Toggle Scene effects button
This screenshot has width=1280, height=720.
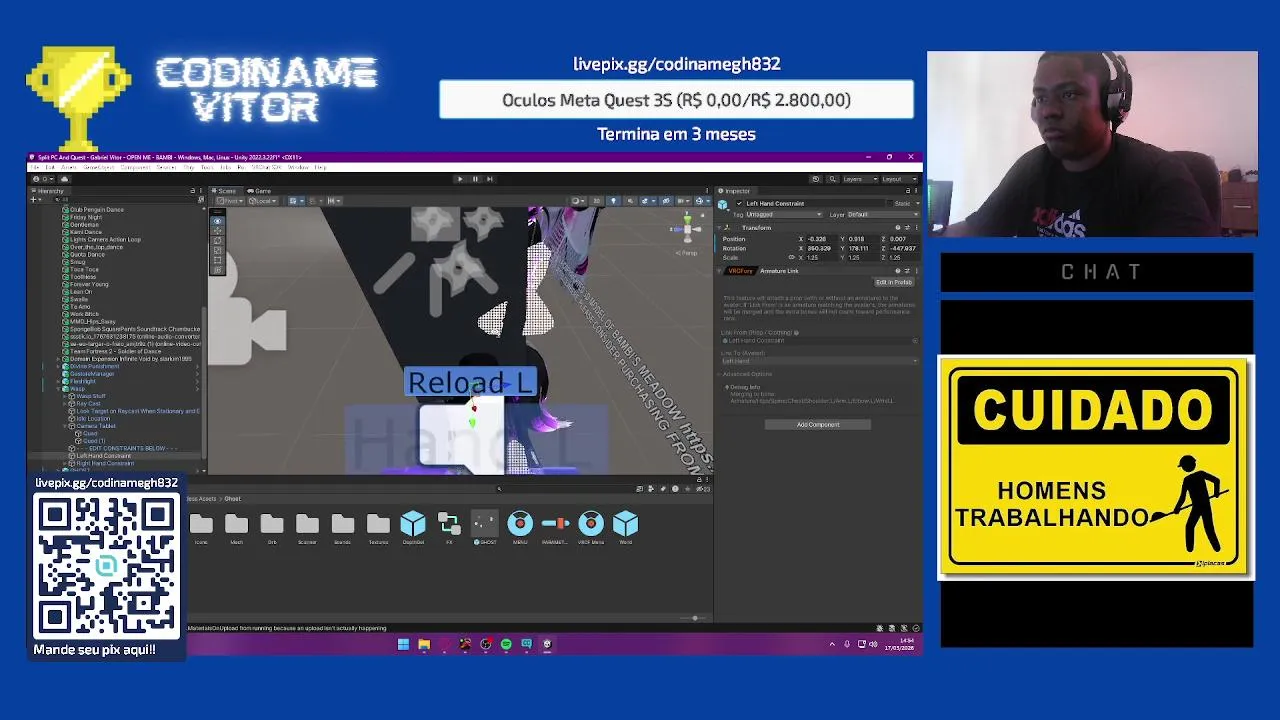pos(647,200)
